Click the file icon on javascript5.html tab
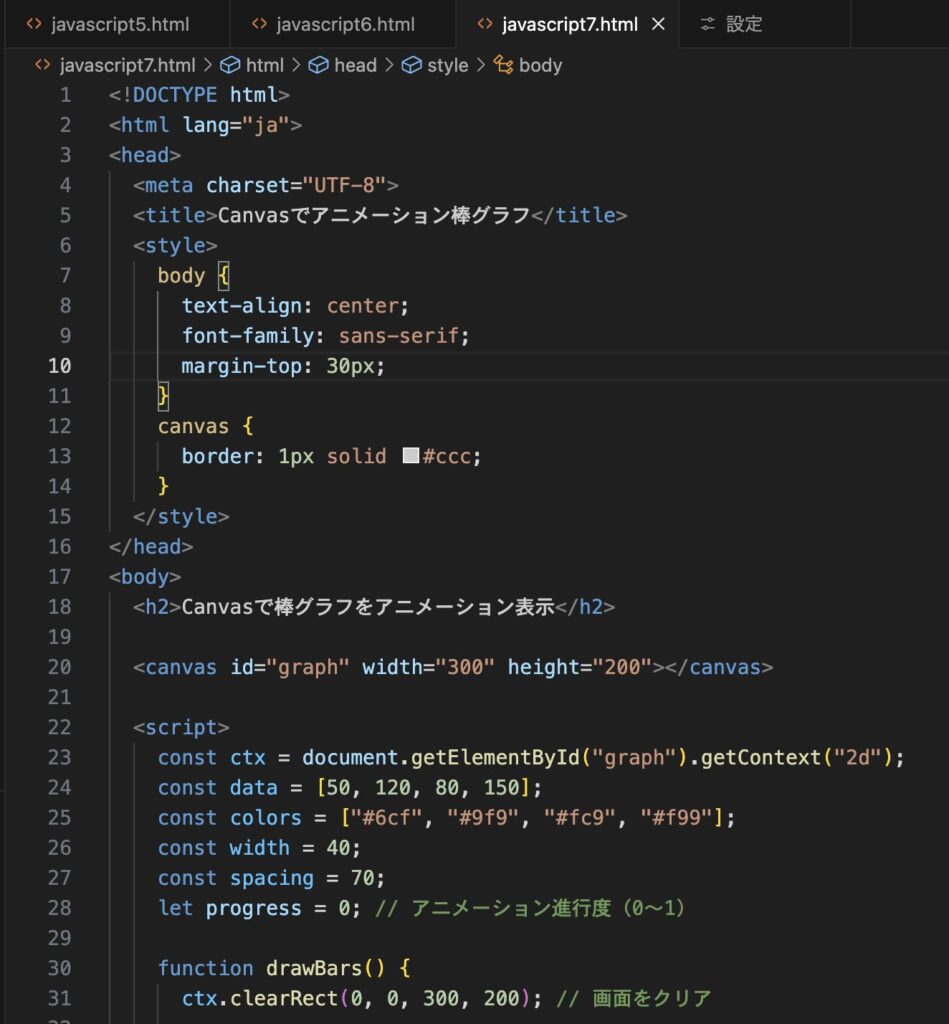The height and width of the screenshot is (1024, 949). 34,24
